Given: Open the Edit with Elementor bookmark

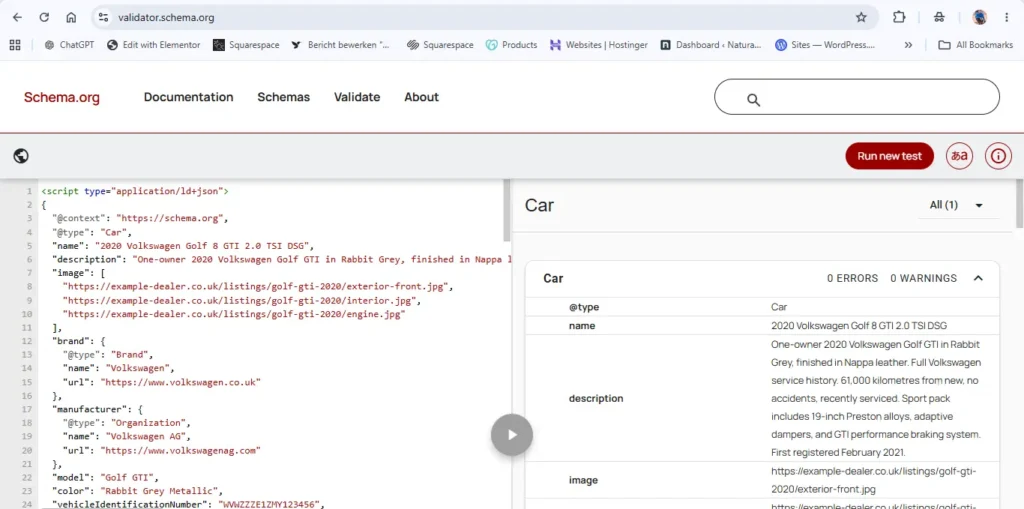Looking at the screenshot, I should (x=153, y=45).
